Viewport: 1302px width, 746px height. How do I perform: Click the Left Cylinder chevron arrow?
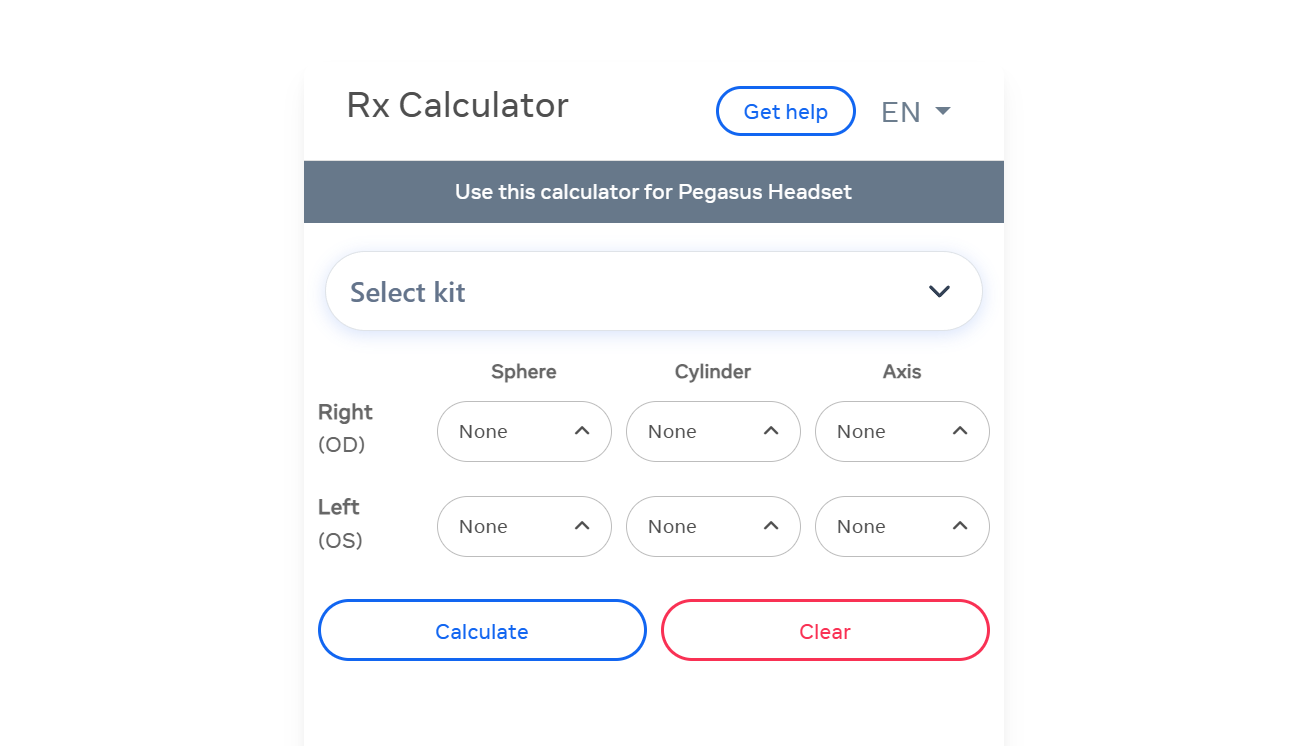click(x=771, y=525)
